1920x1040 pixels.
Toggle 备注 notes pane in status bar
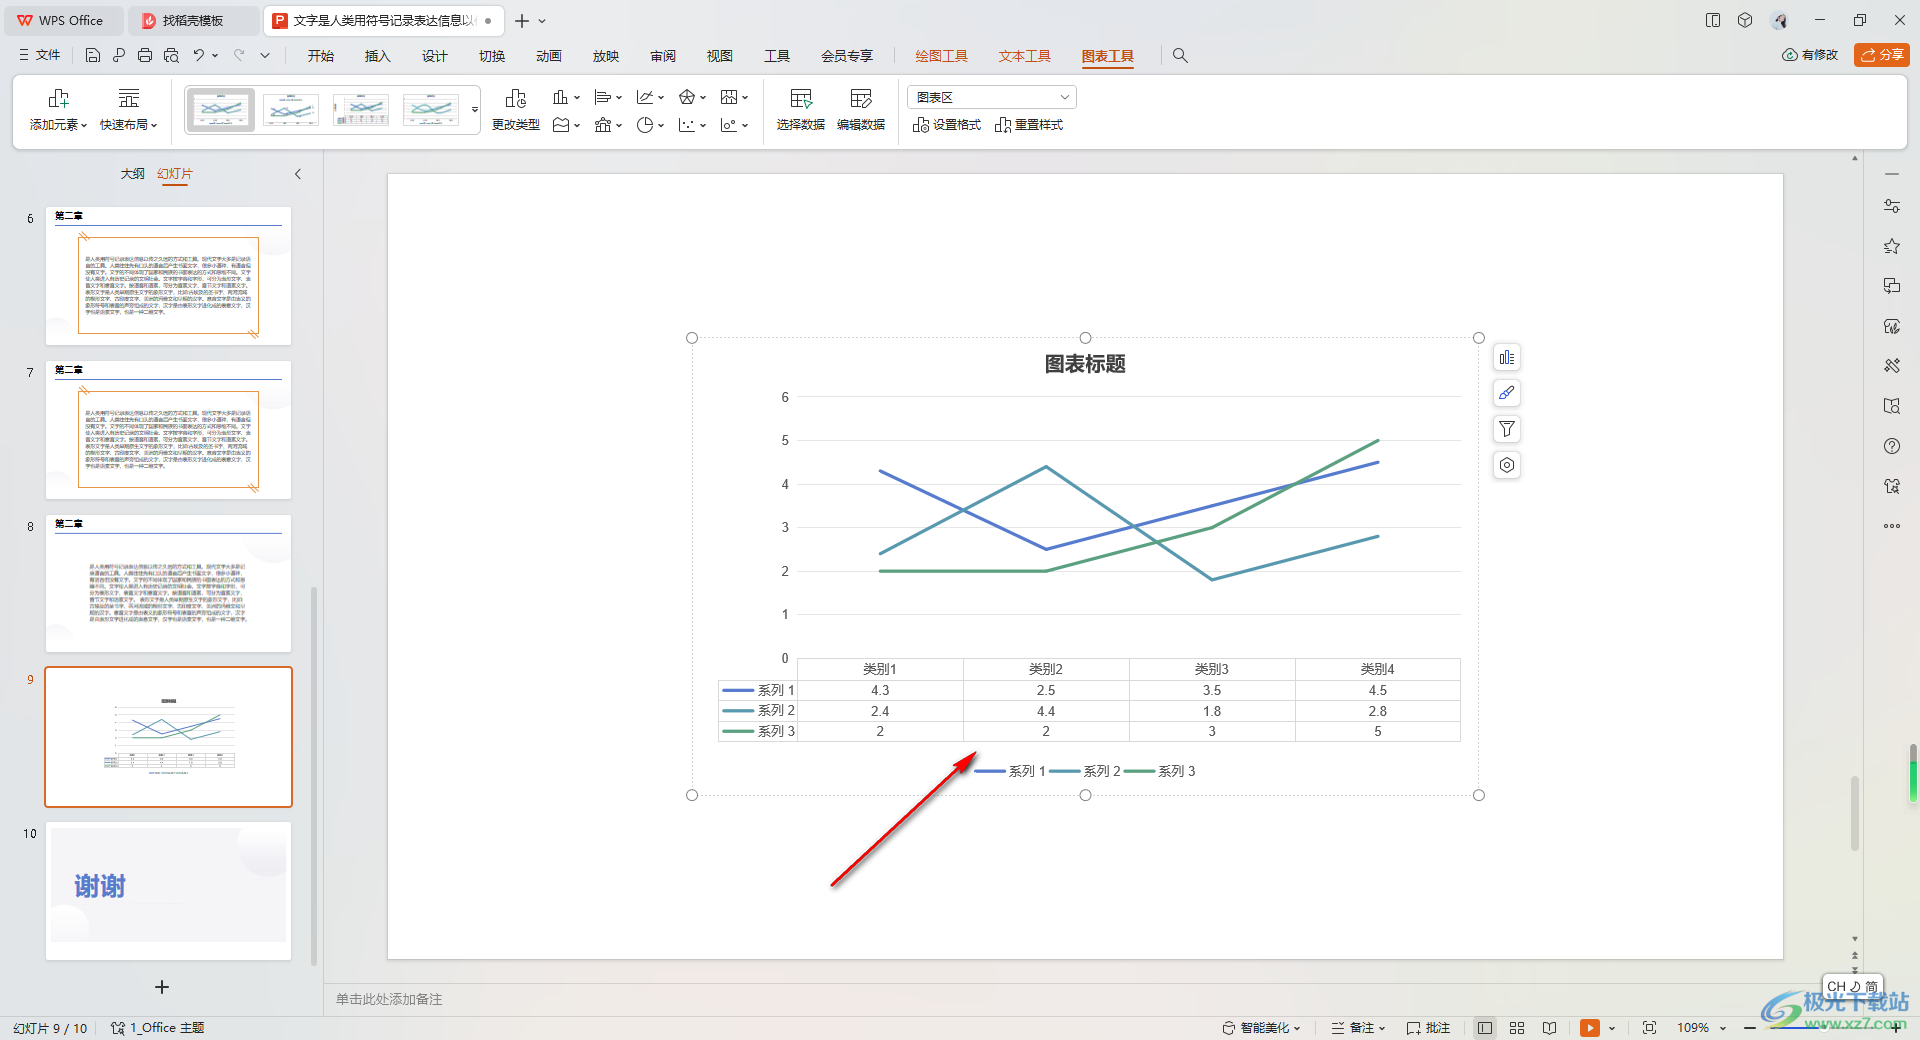(x=1358, y=1028)
